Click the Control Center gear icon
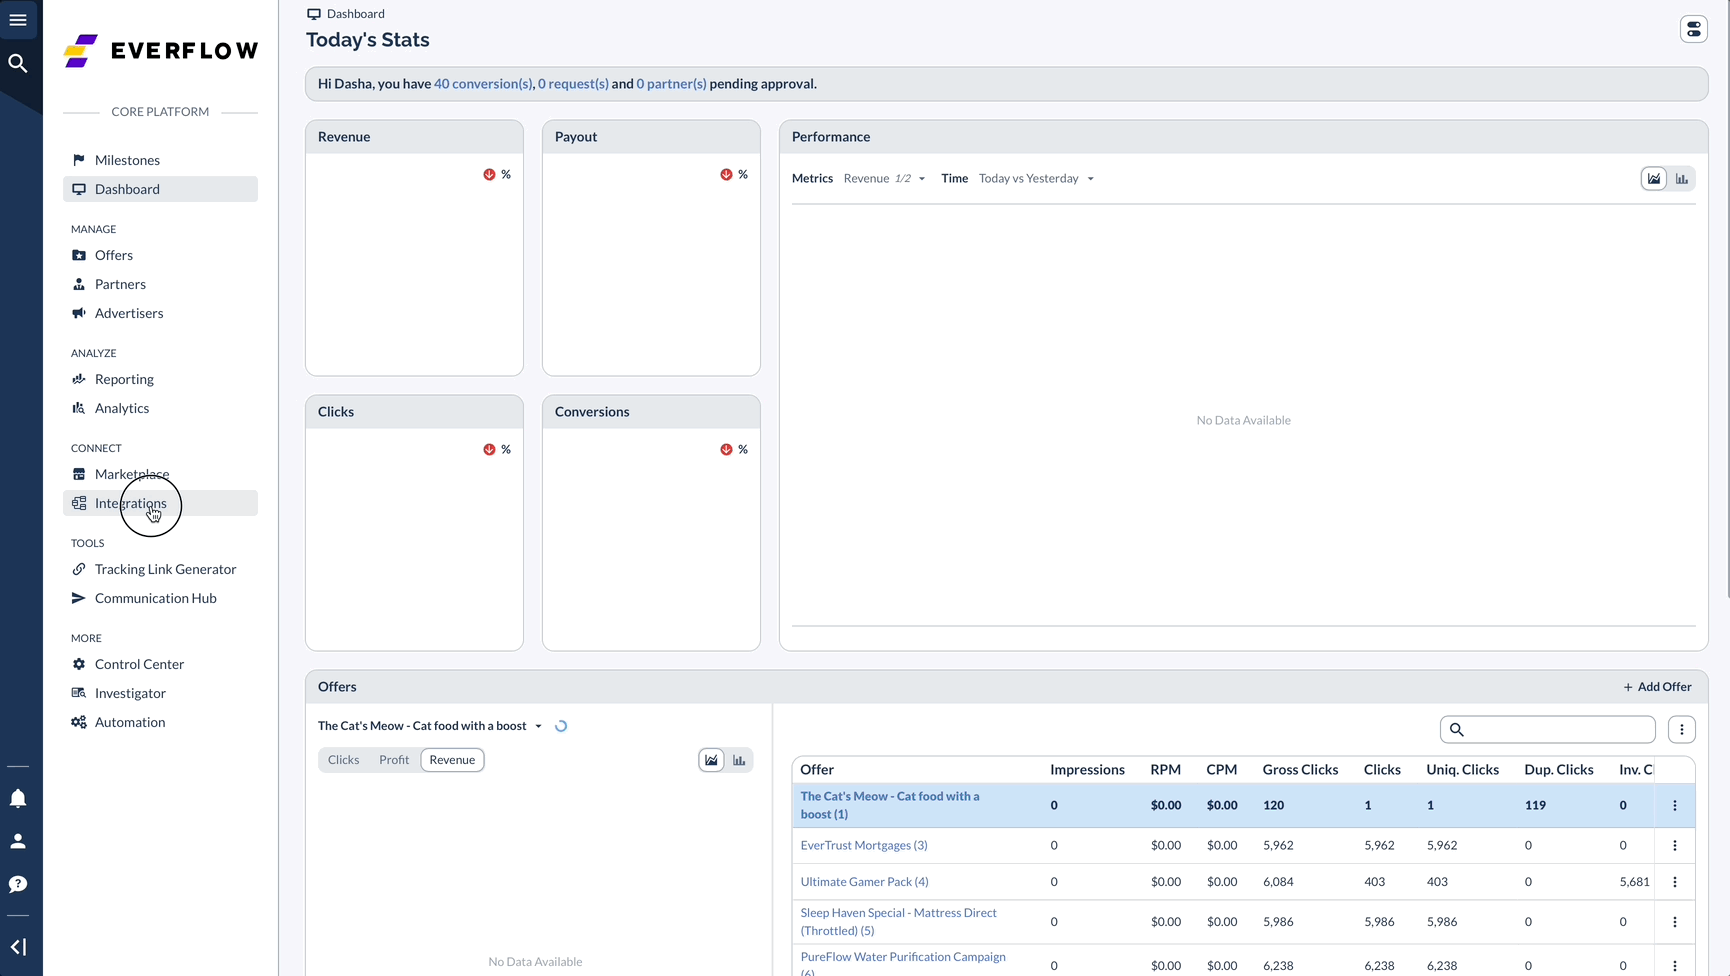Screen dimensions: 1730x976 tap(79, 664)
